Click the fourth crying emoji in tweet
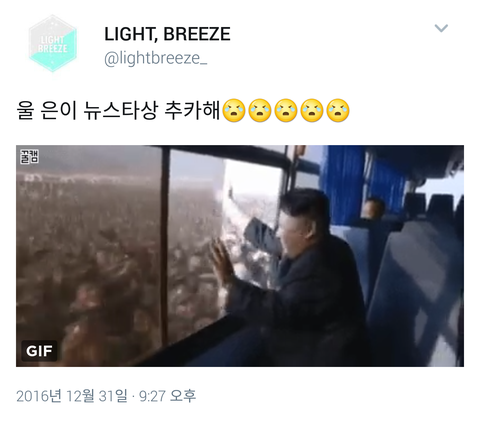The image size is (480, 421). [312, 110]
